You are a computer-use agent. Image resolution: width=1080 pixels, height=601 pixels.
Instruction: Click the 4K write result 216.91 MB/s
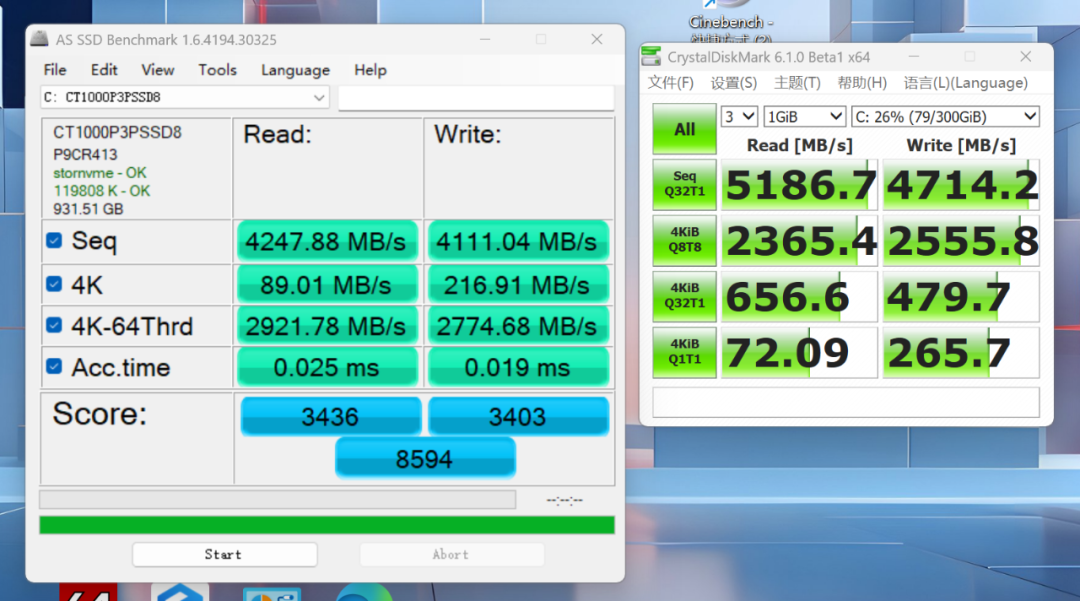pyautogui.click(x=517, y=285)
